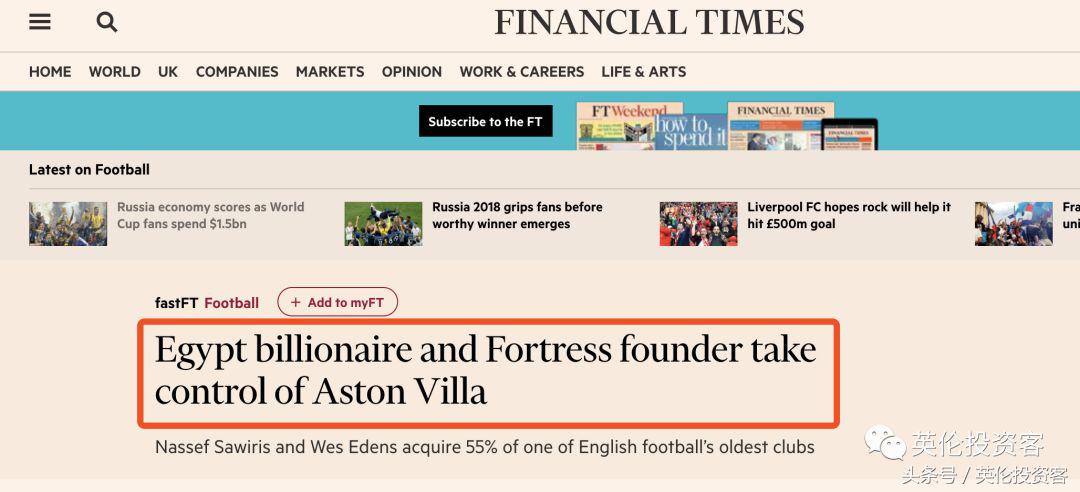Open Russia economy World Cup article thumbnail
Image resolution: width=1080 pixels, height=492 pixels.
click(68, 224)
